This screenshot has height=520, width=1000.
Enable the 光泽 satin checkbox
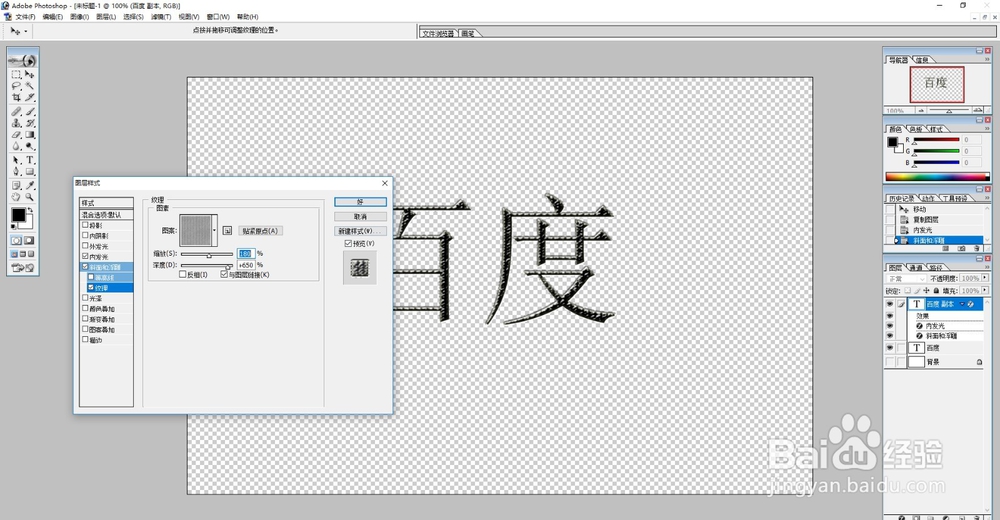click(x=85, y=298)
